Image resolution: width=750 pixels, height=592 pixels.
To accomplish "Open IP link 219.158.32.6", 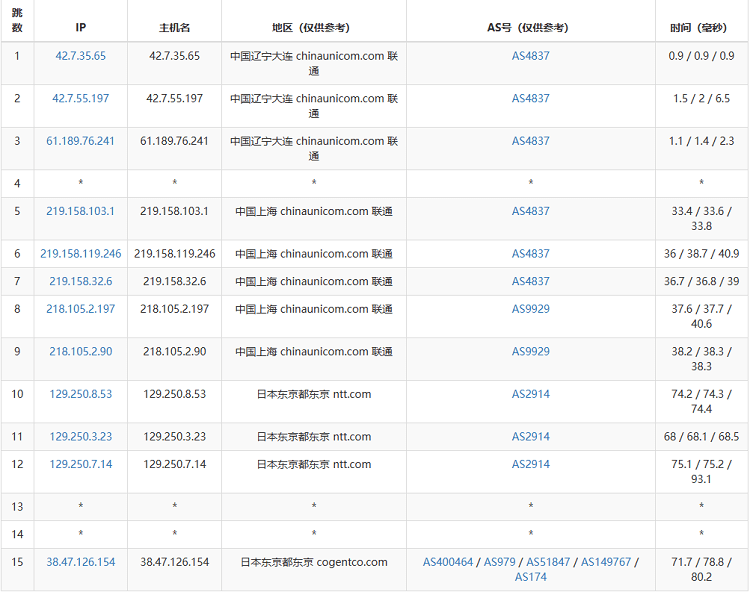I will [80, 282].
